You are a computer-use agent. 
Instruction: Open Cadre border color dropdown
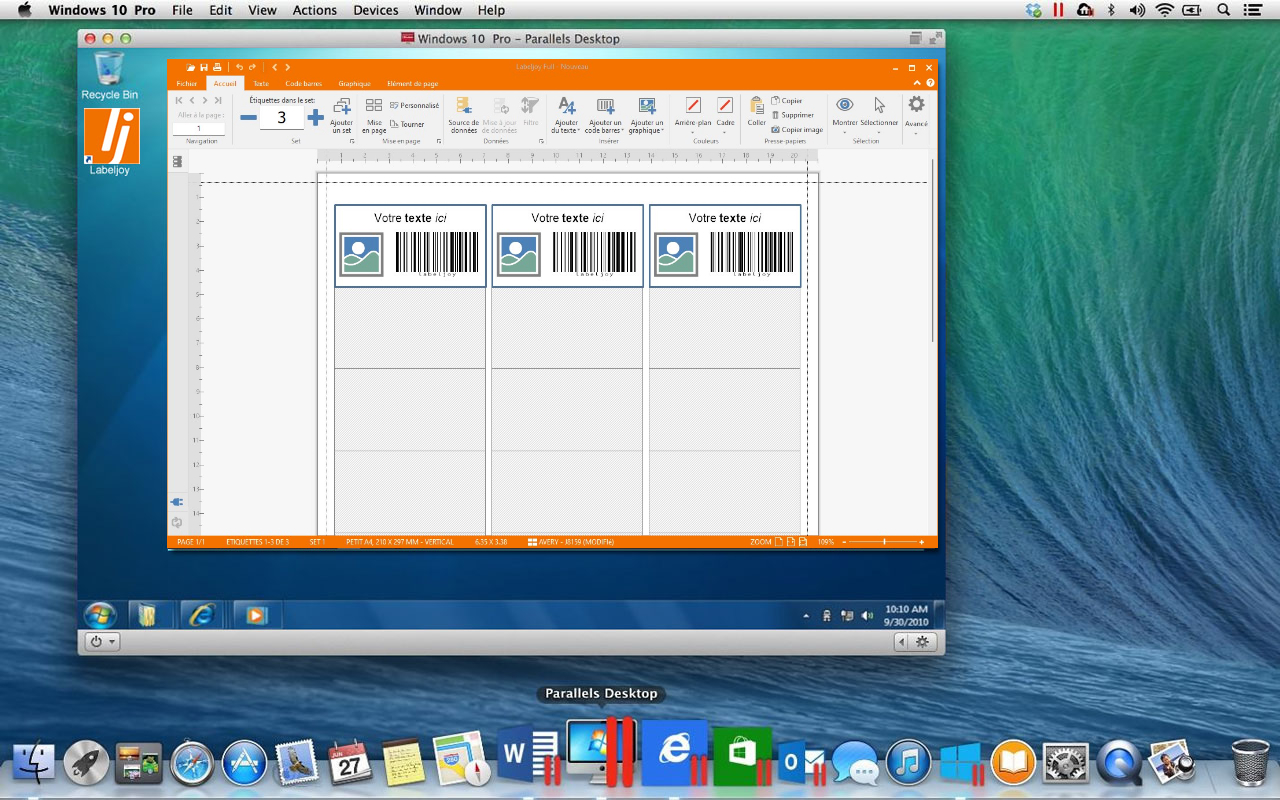(725, 116)
